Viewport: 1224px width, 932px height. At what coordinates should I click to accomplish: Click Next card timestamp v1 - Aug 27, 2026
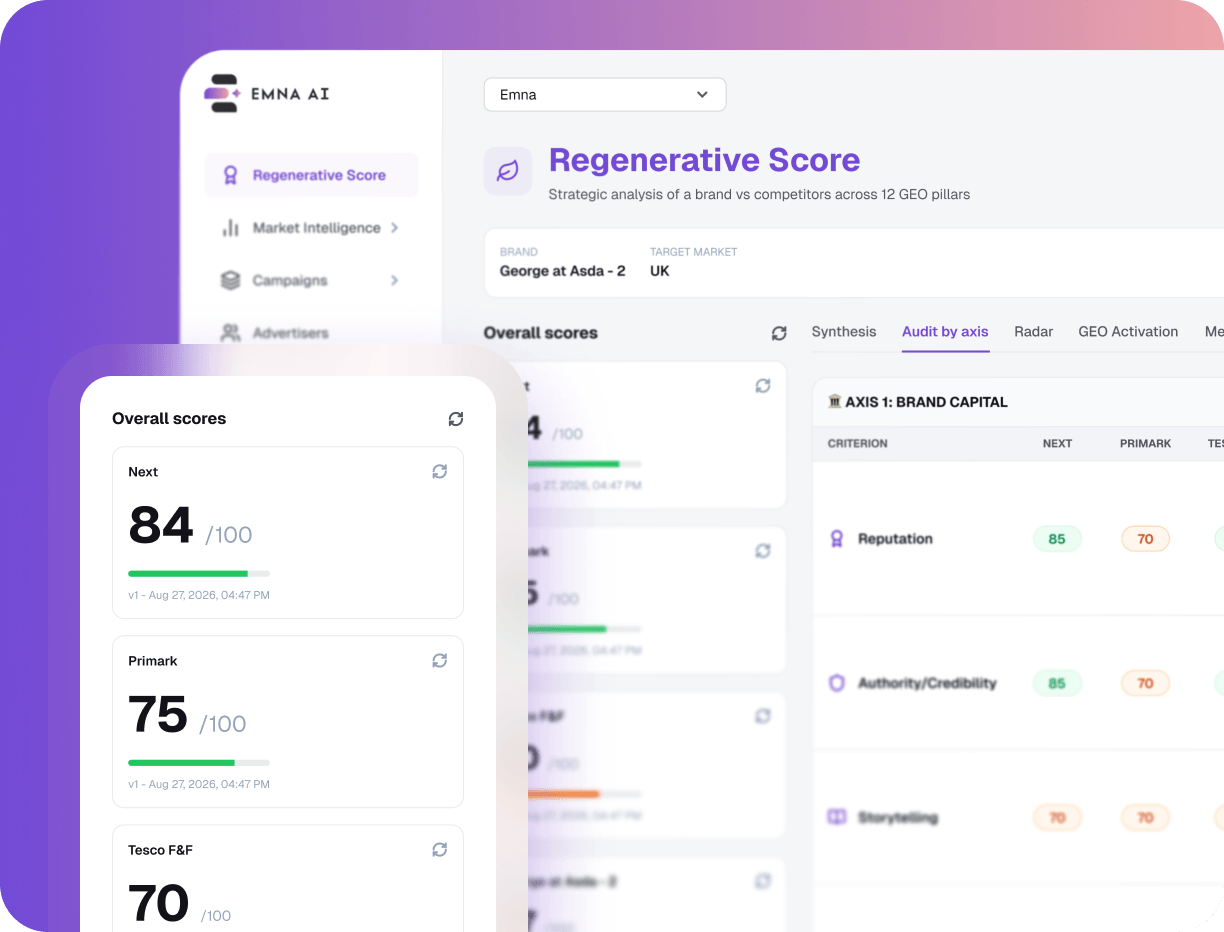pyautogui.click(x=199, y=595)
